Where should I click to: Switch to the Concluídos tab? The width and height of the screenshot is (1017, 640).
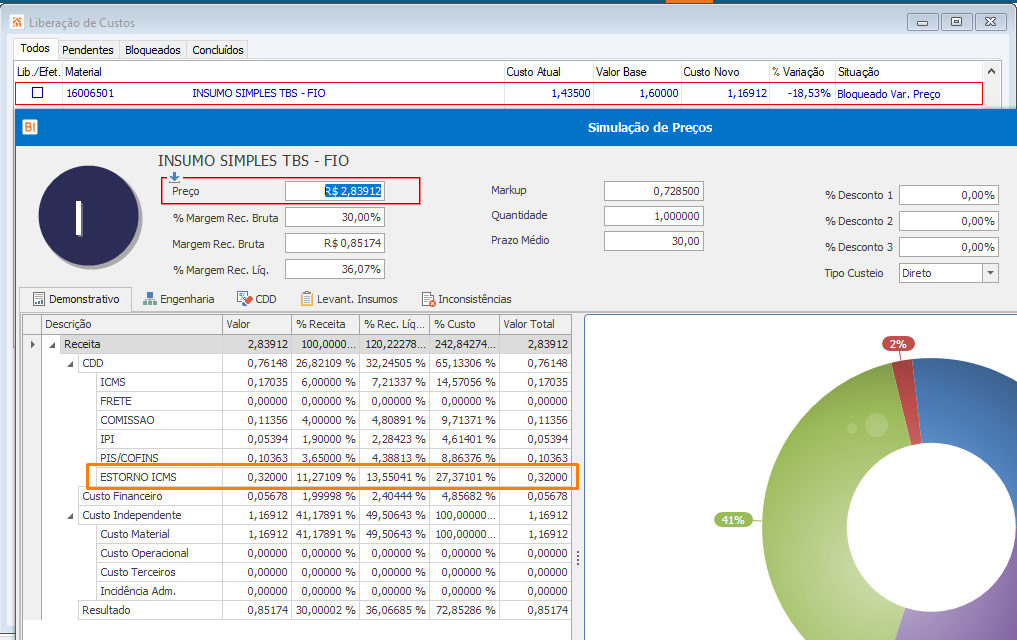tap(218, 50)
